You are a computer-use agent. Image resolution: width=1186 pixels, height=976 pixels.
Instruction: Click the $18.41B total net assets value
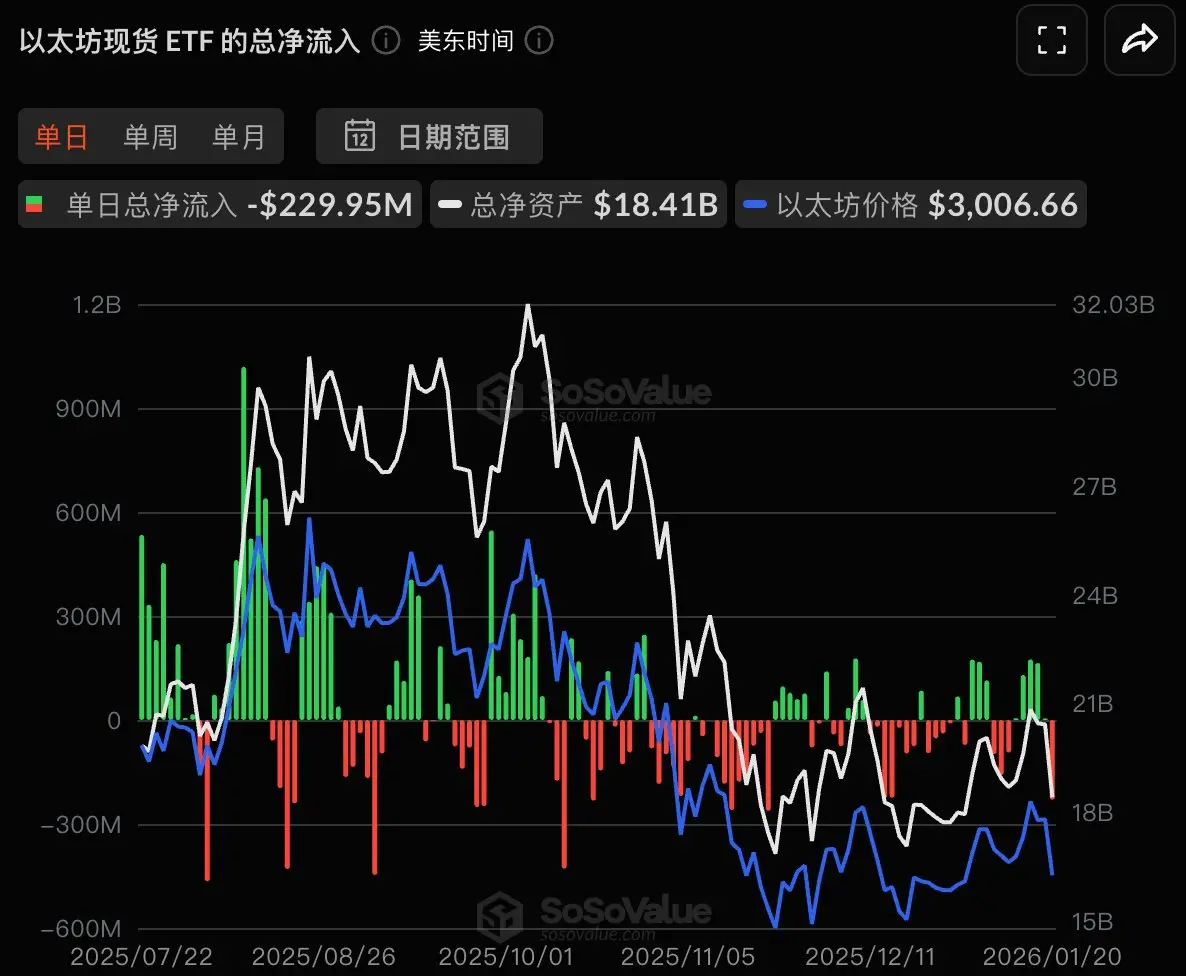[656, 205]
